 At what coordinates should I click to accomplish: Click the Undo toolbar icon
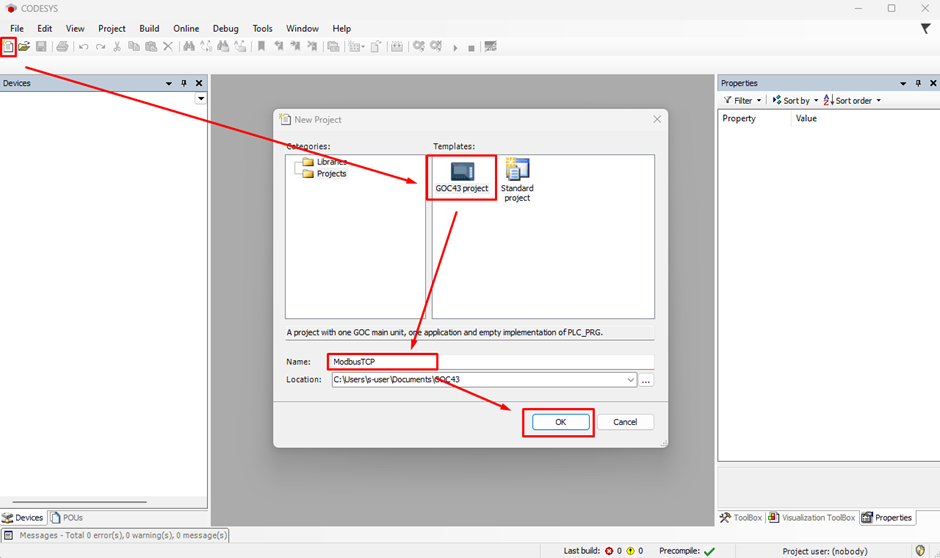click(x=83, y=47)
